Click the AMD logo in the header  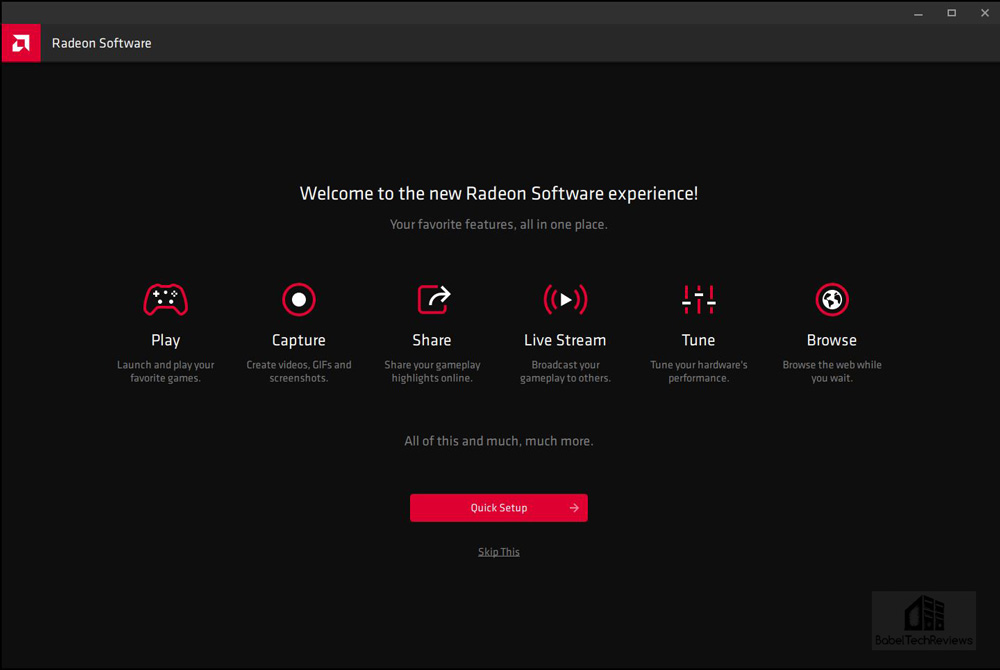[21, 43]
